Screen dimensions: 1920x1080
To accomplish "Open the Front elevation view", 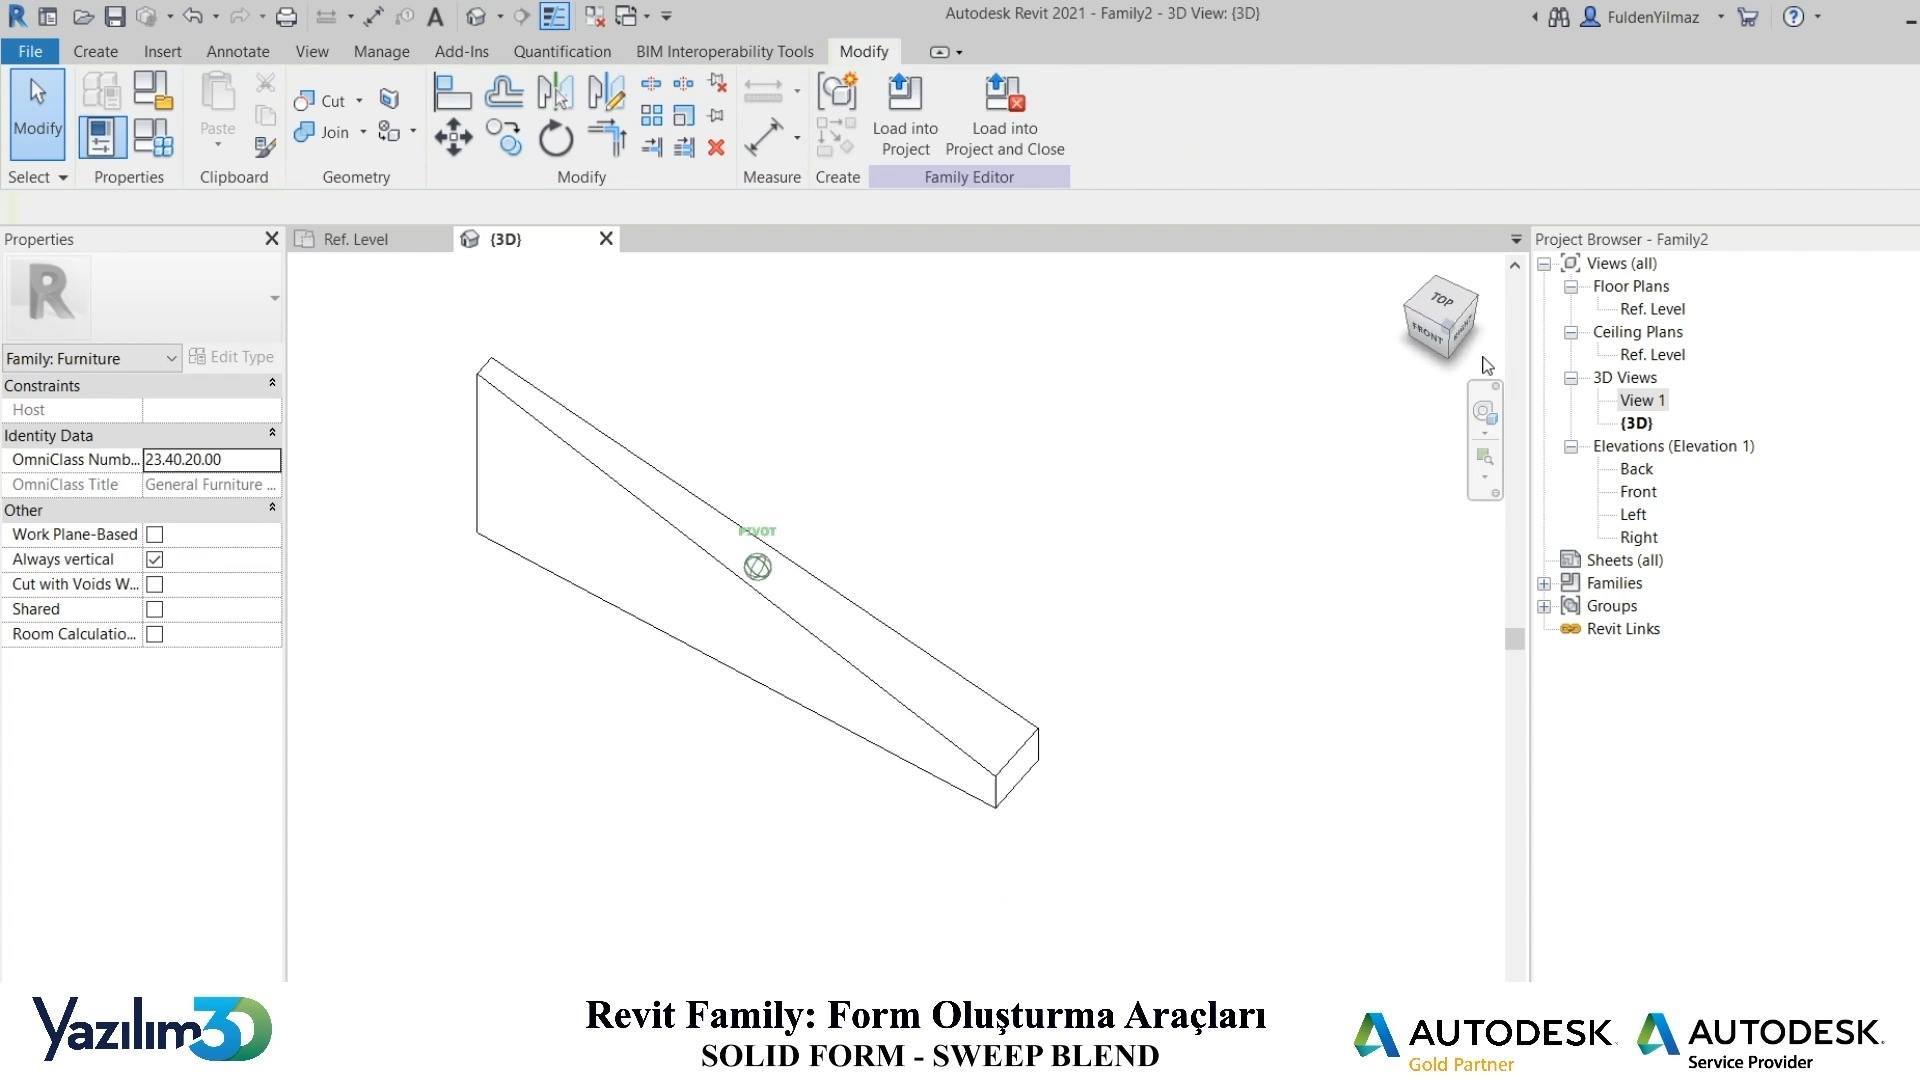I will pyautogui.click(x=1638, y=492).
